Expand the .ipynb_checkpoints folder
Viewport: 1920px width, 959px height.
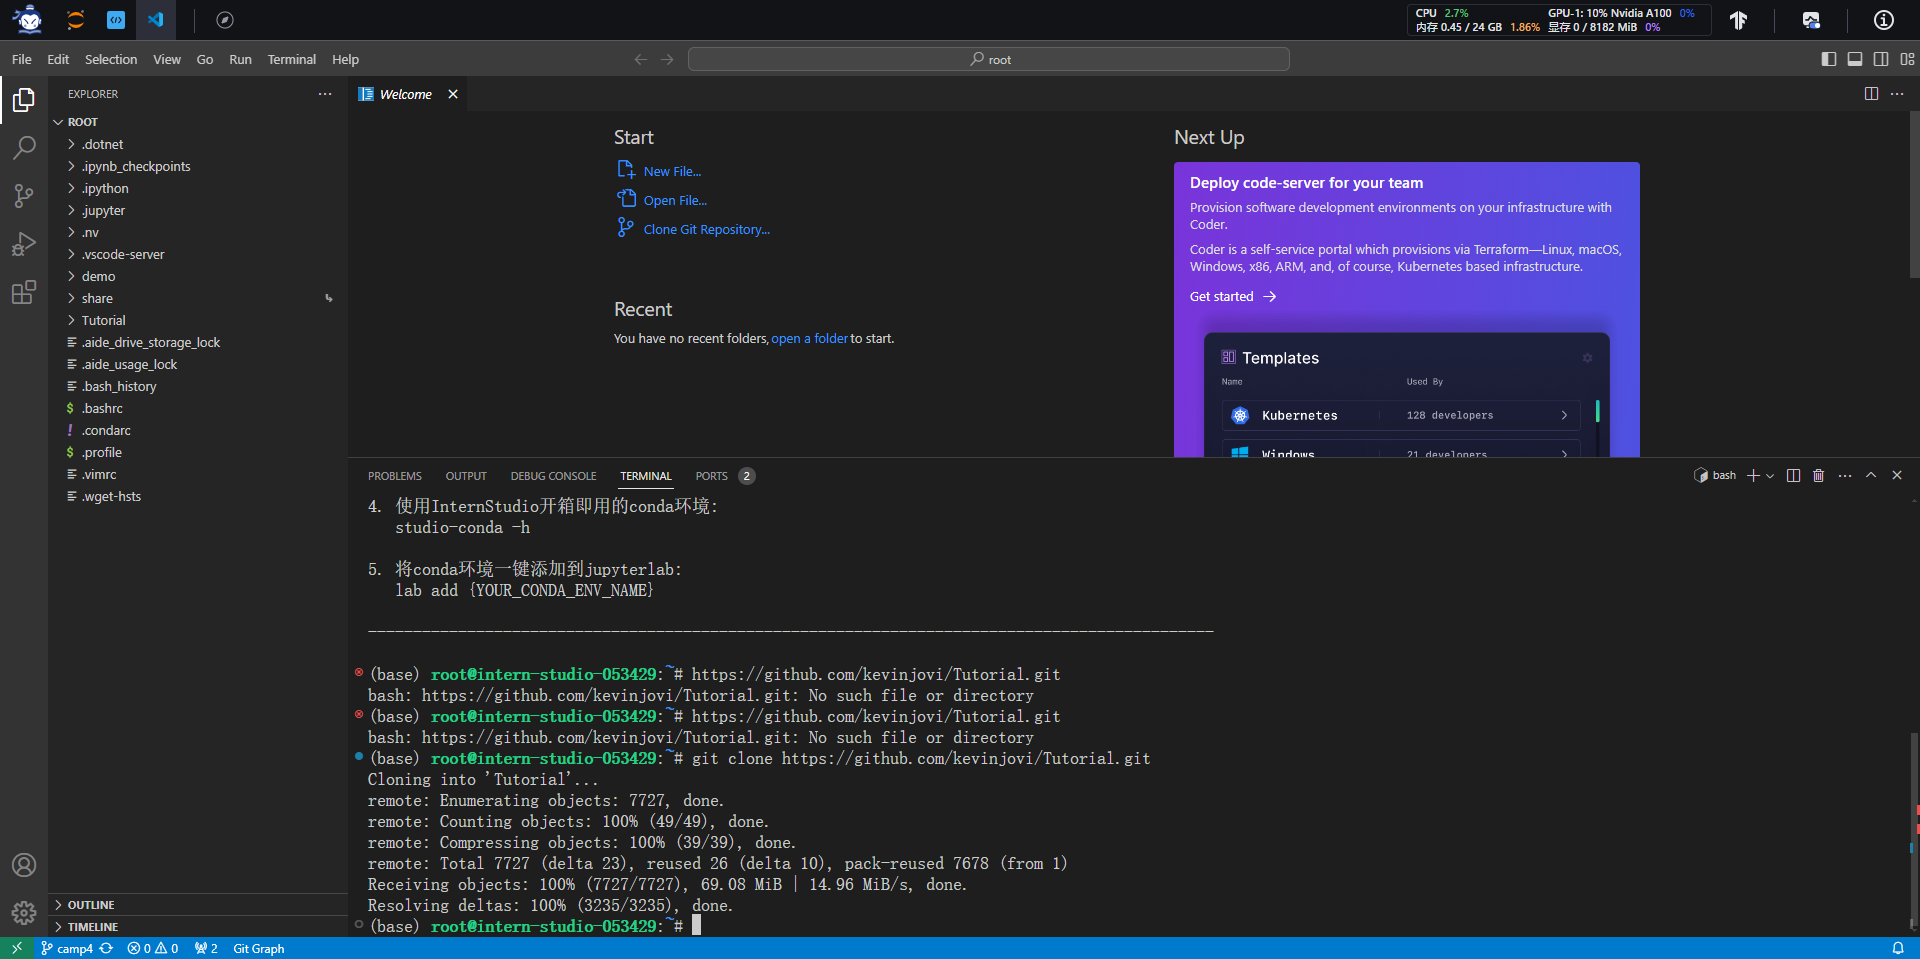click(198, 166)
